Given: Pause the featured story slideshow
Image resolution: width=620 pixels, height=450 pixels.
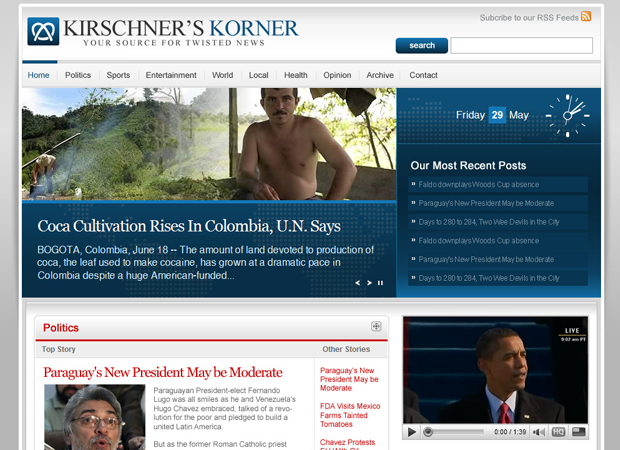Looking at the screenshot, I should [x=380, y=283].
